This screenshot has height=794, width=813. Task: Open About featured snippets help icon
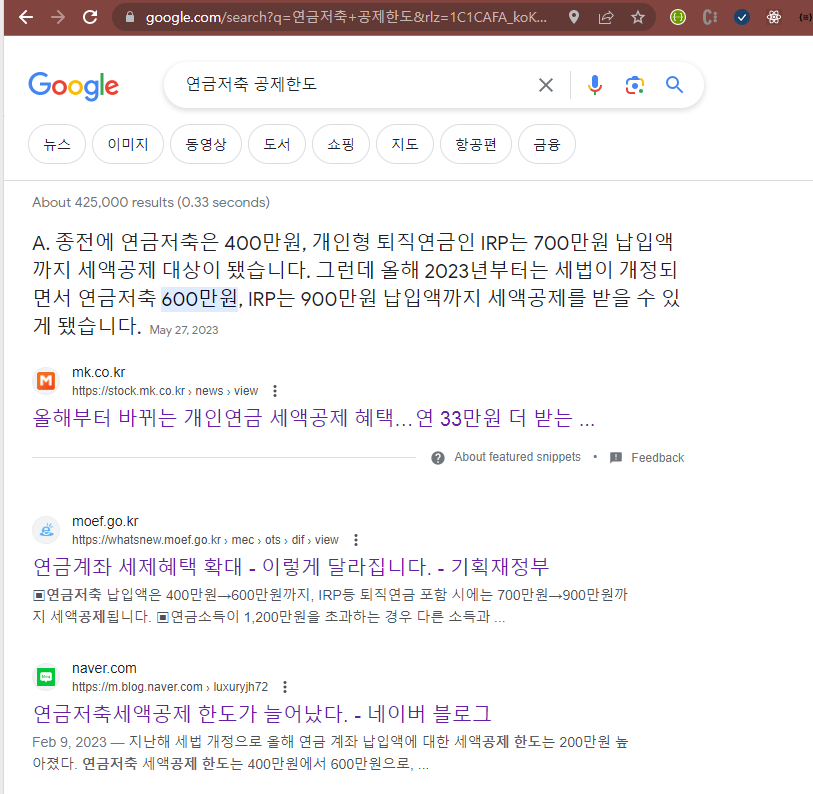(x=438, y=458)
